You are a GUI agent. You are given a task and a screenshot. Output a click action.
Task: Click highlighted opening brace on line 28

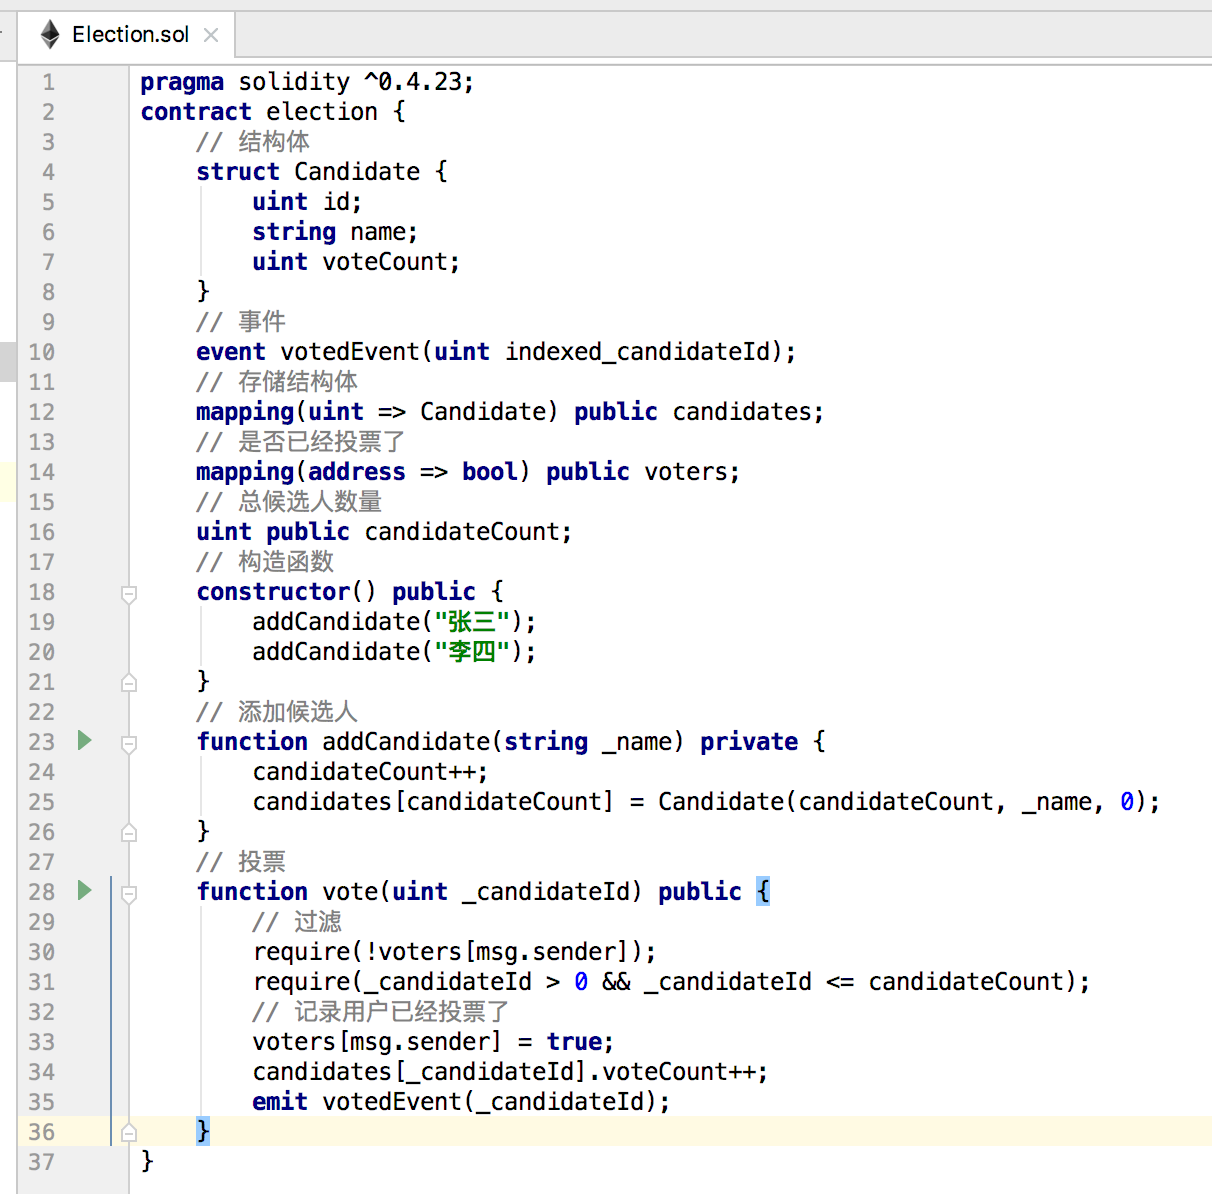pos(763,892)
